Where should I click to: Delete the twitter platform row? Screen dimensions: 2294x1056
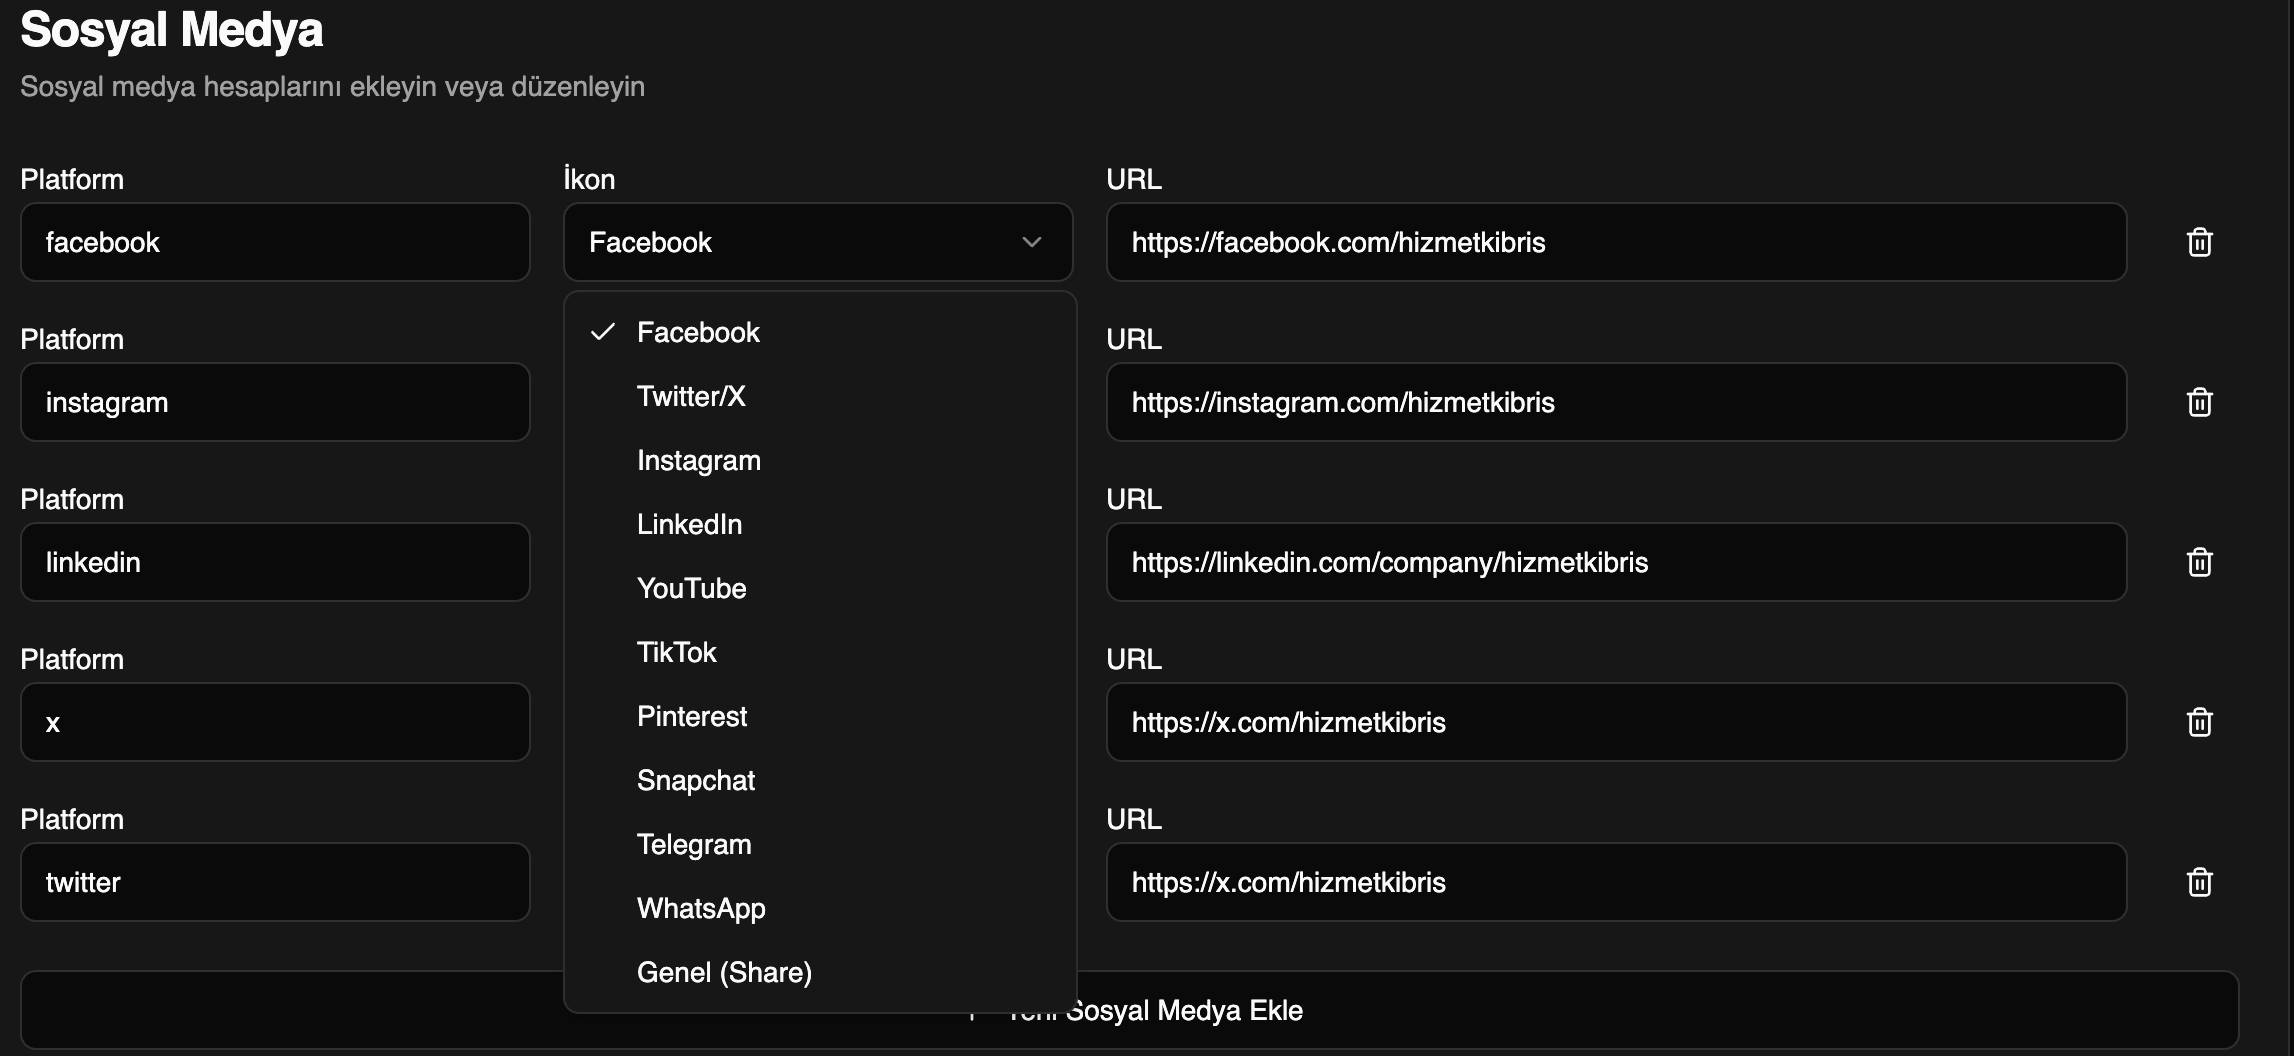coord(2199,882)
